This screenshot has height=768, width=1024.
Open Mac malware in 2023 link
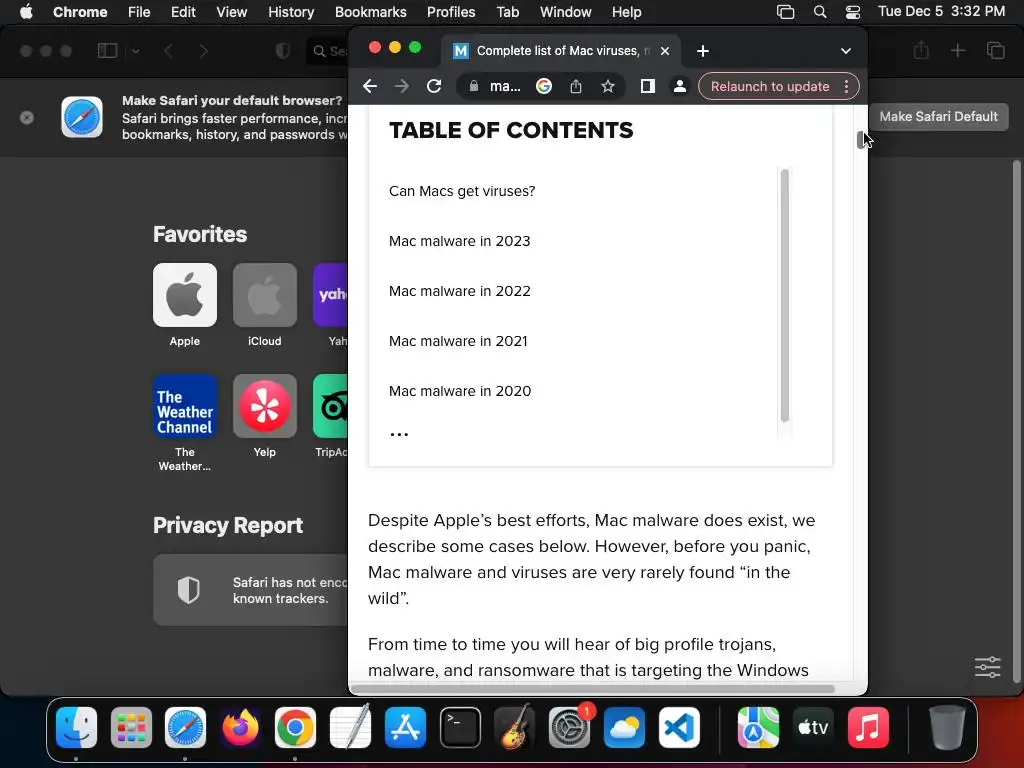point(459,241)
